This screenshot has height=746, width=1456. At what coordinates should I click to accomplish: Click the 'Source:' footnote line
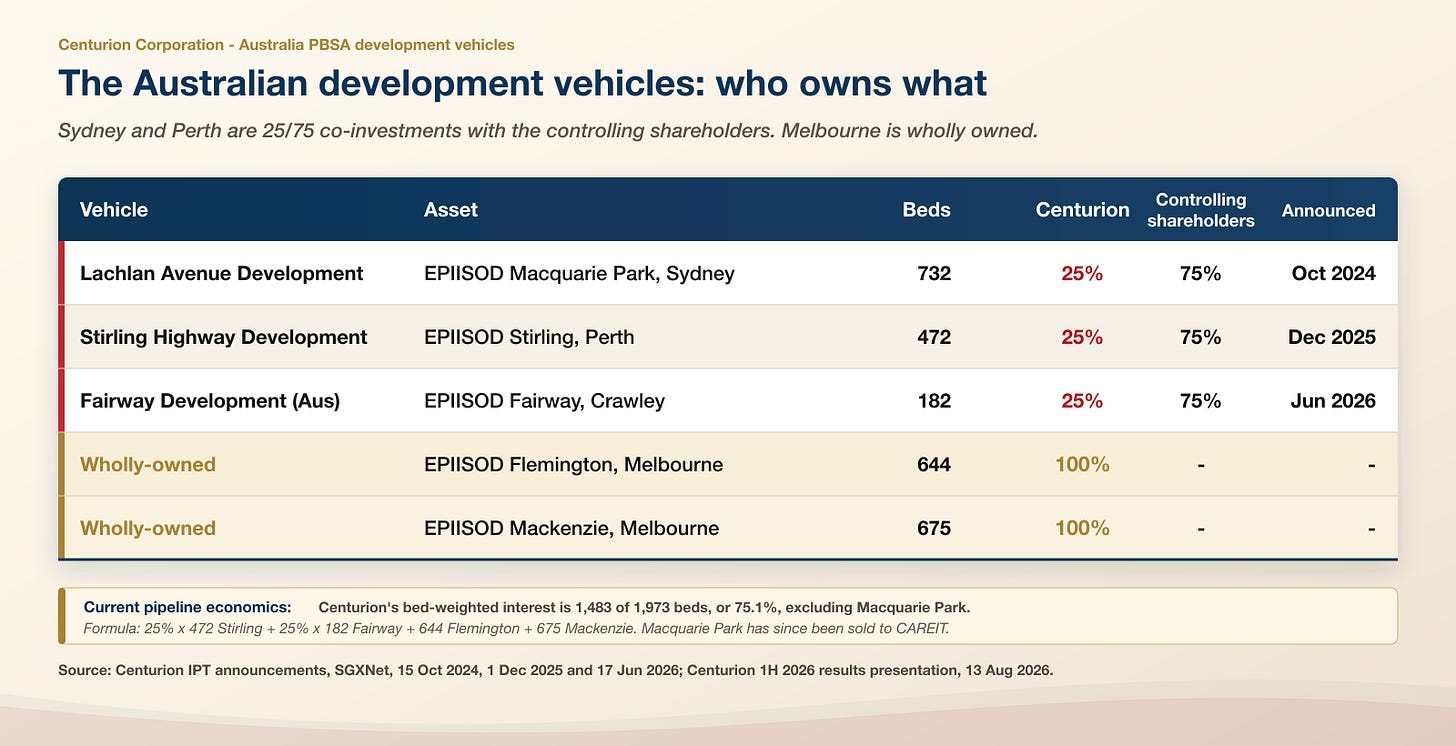coord(555,670)
